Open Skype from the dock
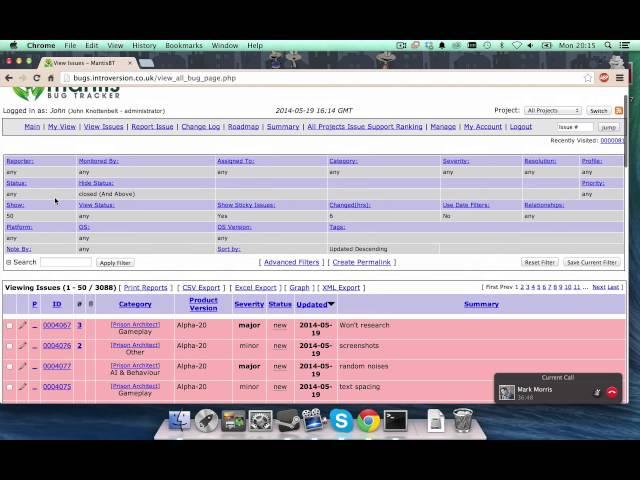The width and height of the screenshot is (640, 480). (341, 420)
